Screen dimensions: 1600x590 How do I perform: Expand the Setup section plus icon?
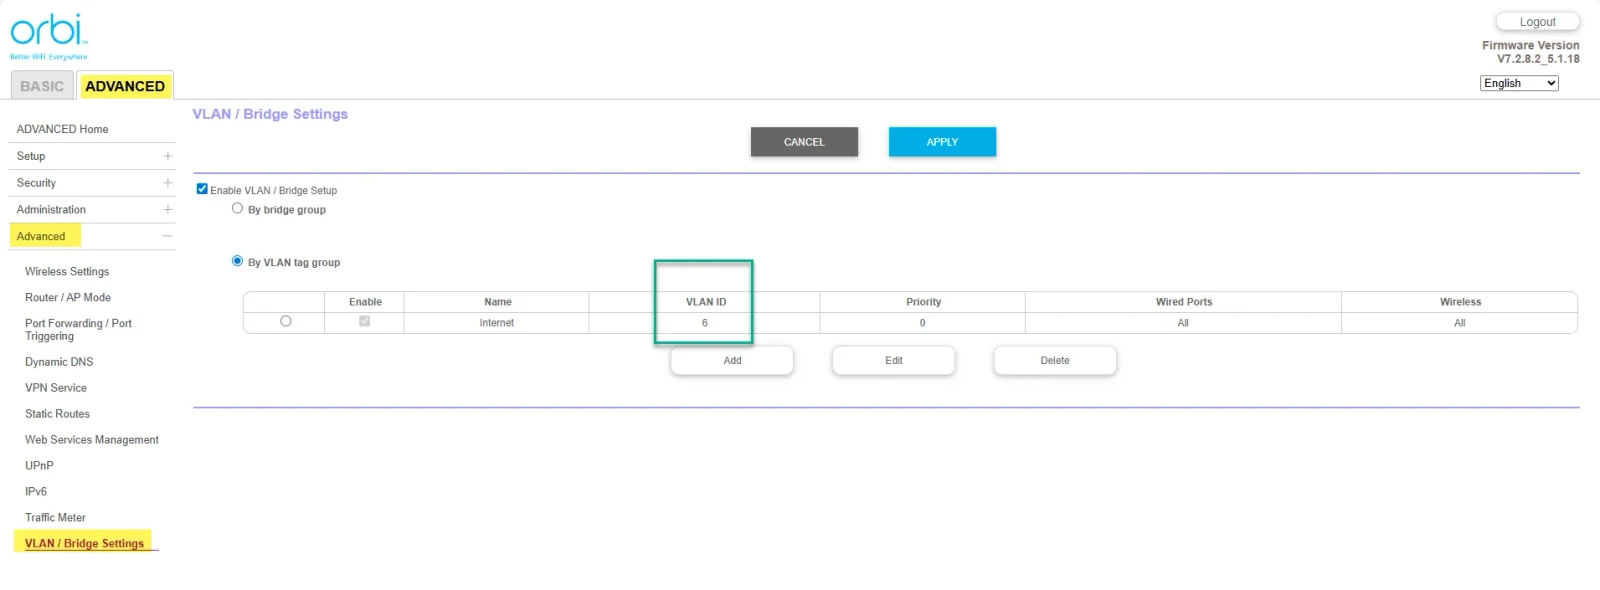point(167,156)
